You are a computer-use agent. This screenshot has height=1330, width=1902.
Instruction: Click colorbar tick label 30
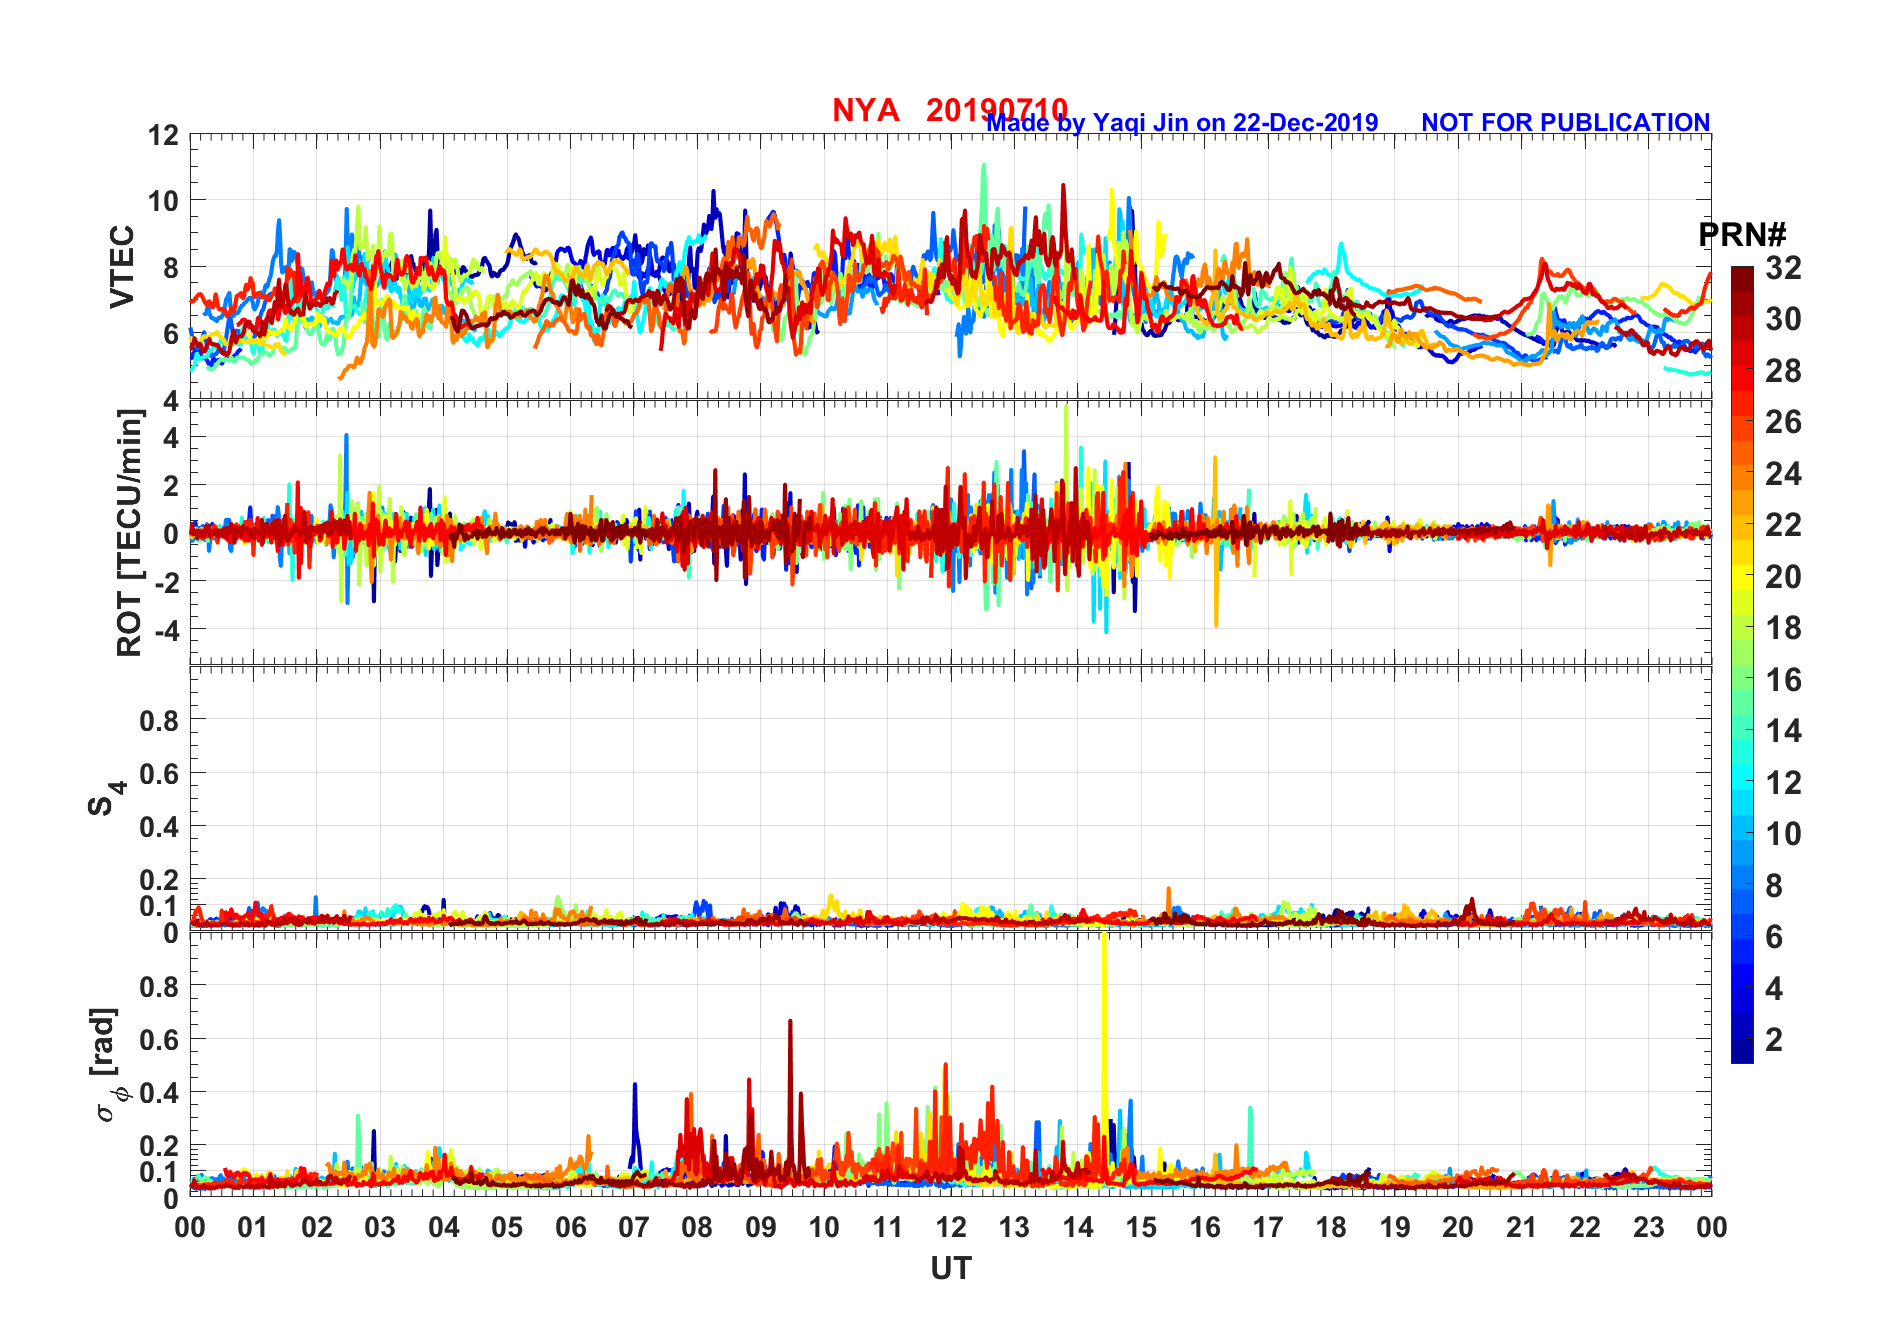click(x=1783, y=319)
